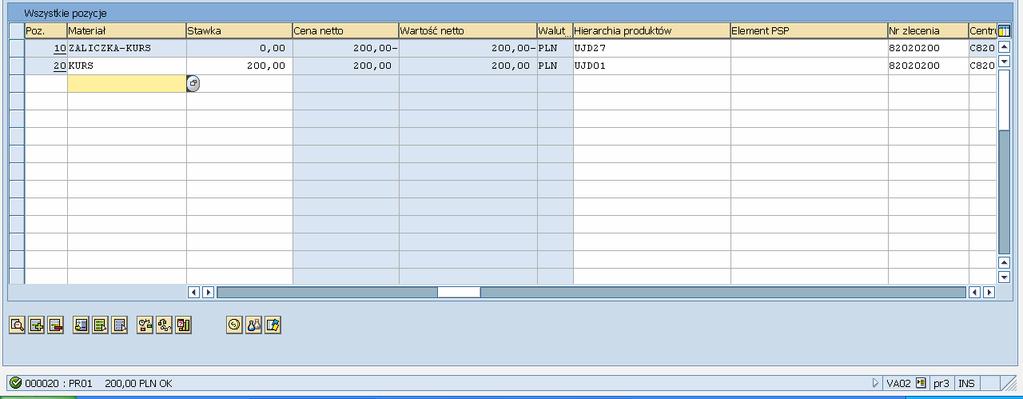Click the 200,00 Stawka cell of item 20
1023x399 pixels.
tap(239, 66)
